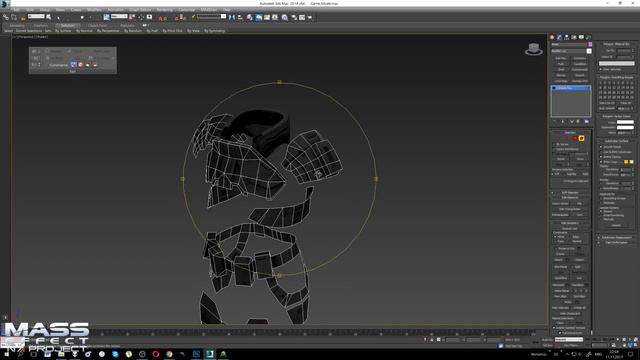This screenshot has width=640, height=360.
Task: Click Configure Modifier Sets icon under stack
Action: [587, 122]
